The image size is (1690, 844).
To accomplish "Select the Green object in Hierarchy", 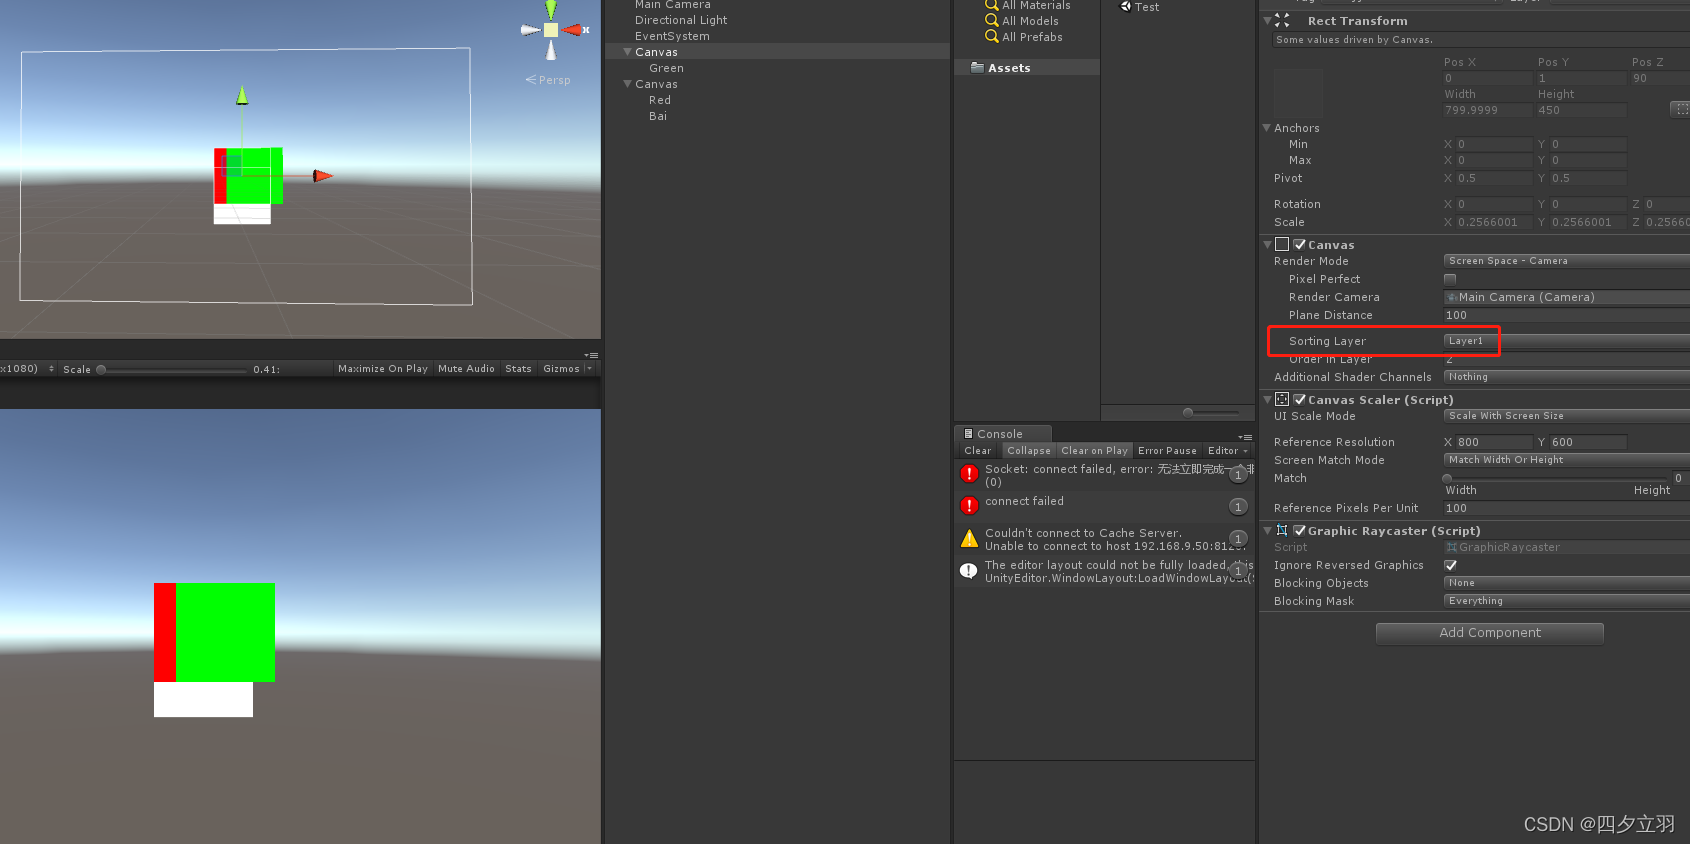I will pyautogui.click(x=667, y=68).
